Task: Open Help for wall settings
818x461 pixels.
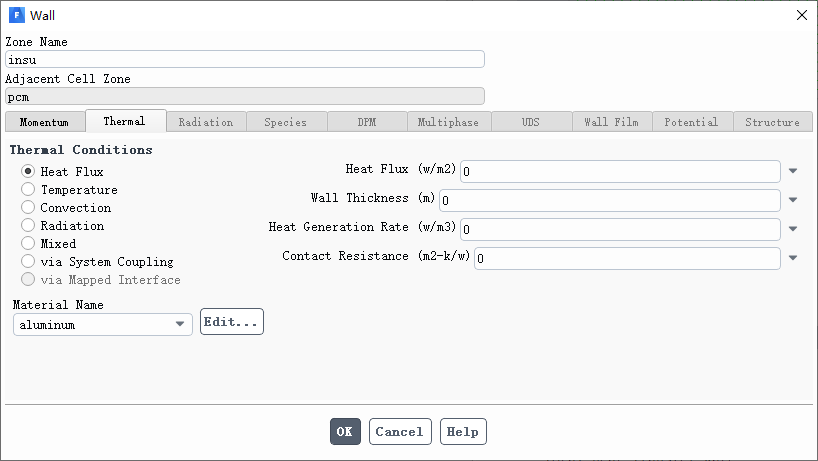Action: pos(463,432)
